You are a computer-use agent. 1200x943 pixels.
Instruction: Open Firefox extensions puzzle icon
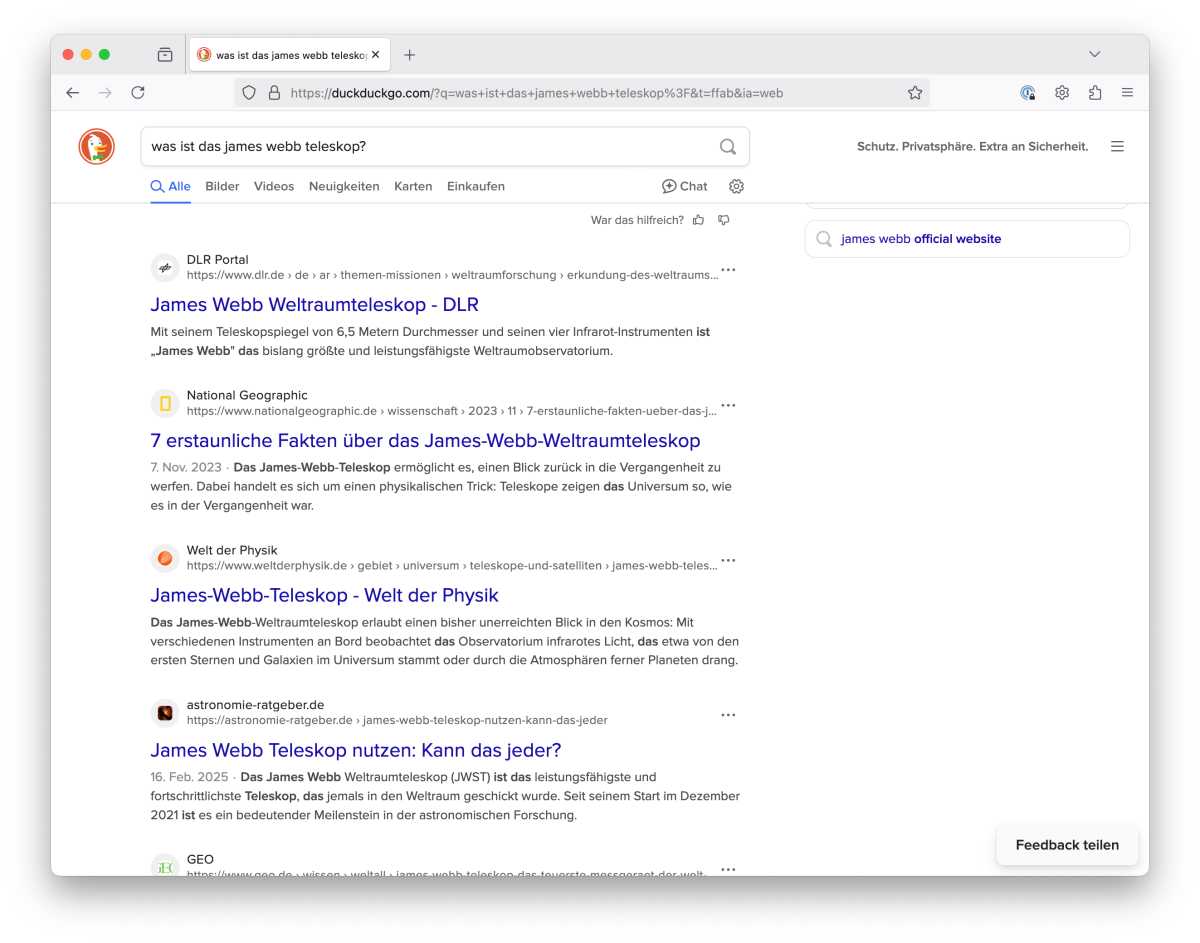click(1095, 93)
